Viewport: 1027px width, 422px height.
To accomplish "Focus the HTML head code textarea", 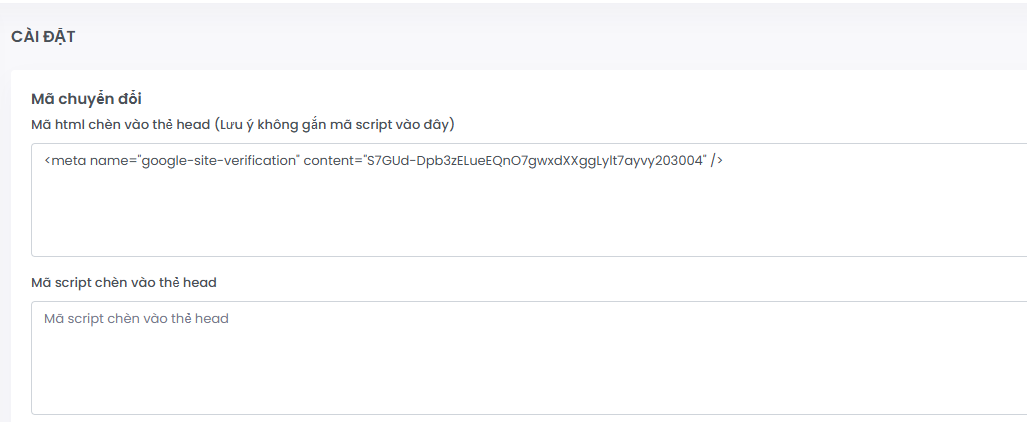I will pyautogui.click(x=529, y=200).
